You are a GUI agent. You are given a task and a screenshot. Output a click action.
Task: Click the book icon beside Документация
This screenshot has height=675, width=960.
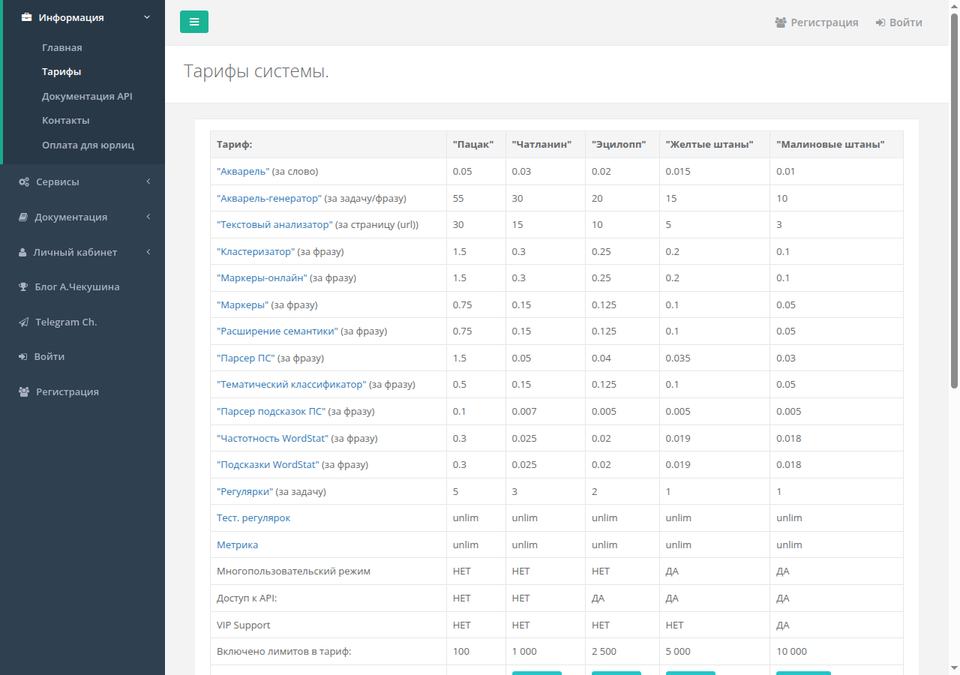[x=23, y=217]
